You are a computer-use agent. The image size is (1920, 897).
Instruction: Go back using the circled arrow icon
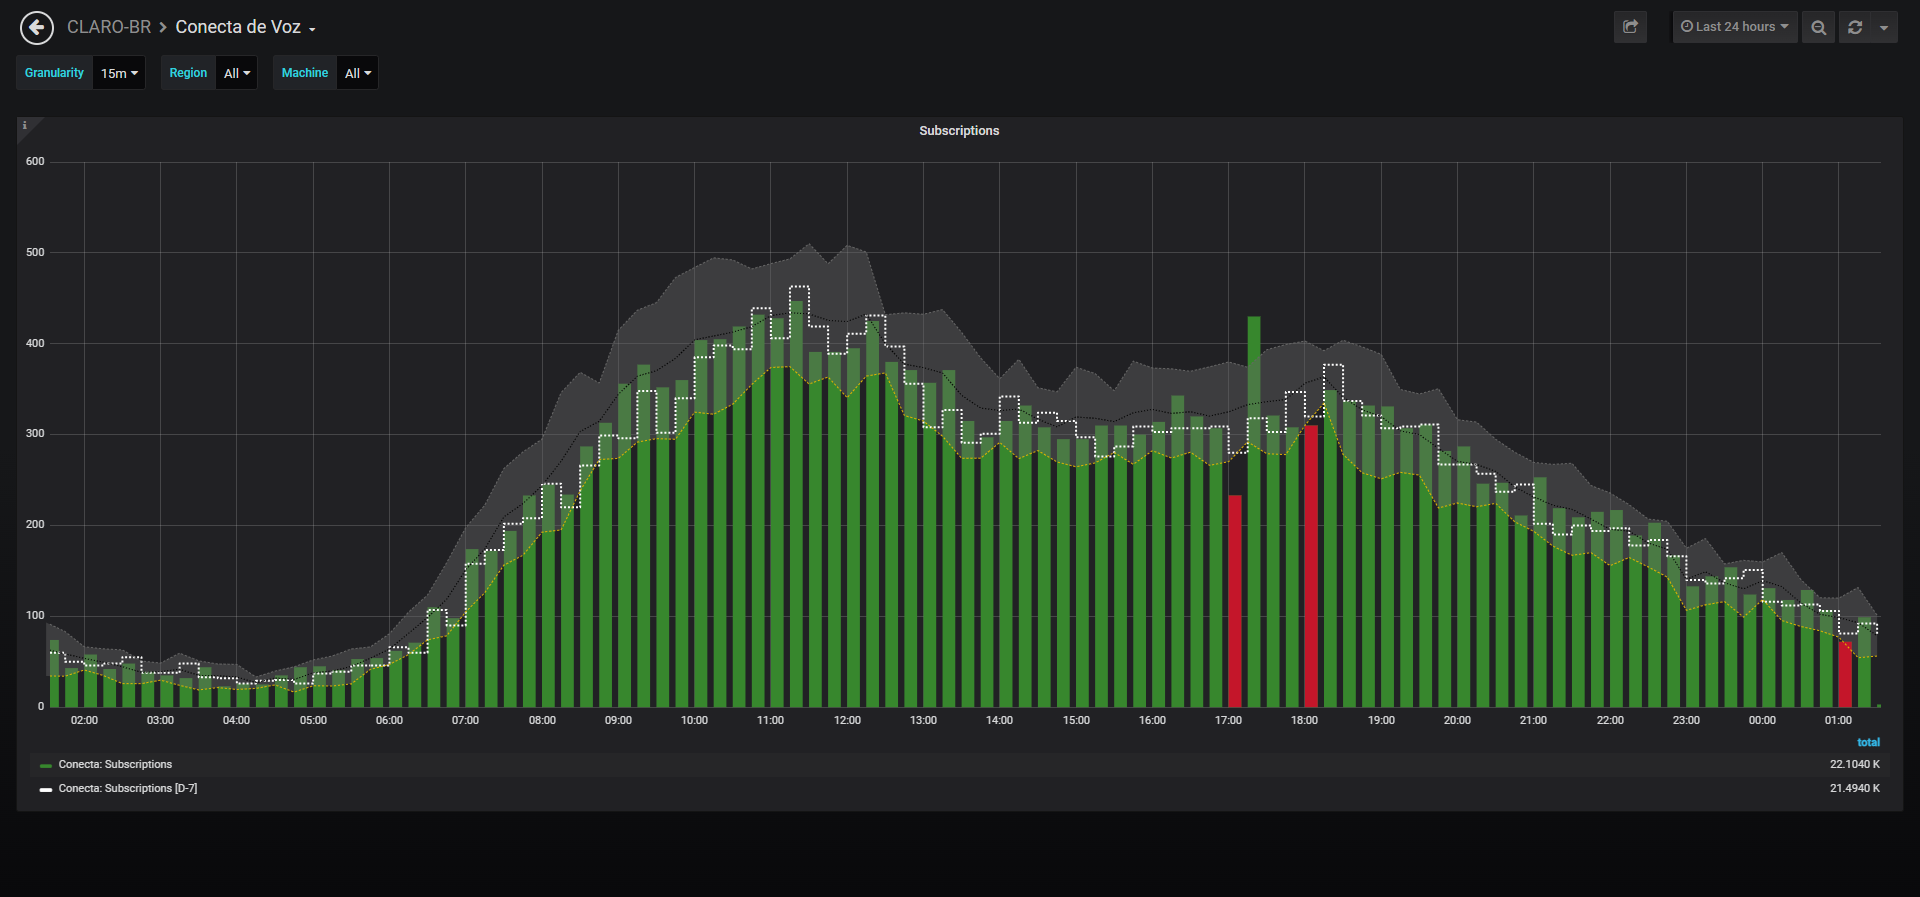point(37,27)
